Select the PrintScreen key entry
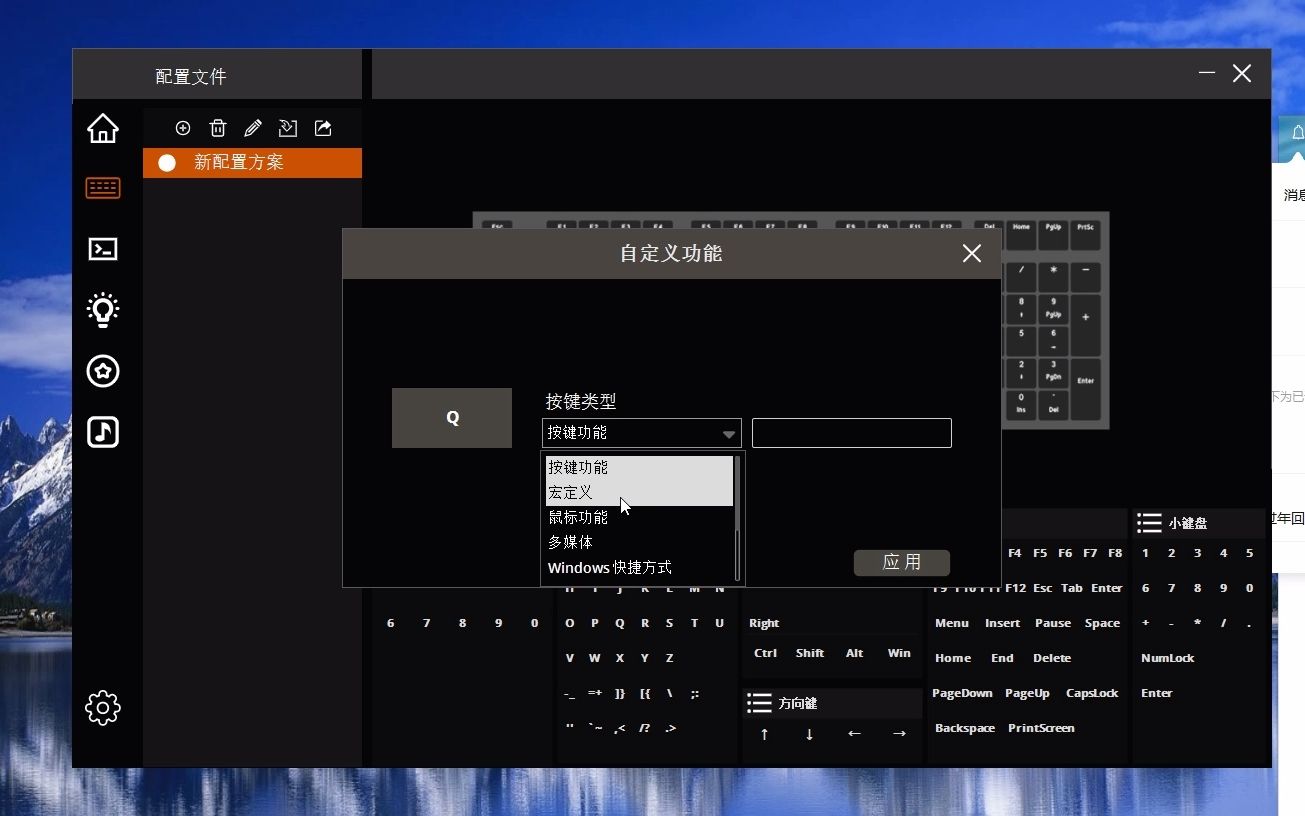1305x816 pixels. click(1042, 728)
